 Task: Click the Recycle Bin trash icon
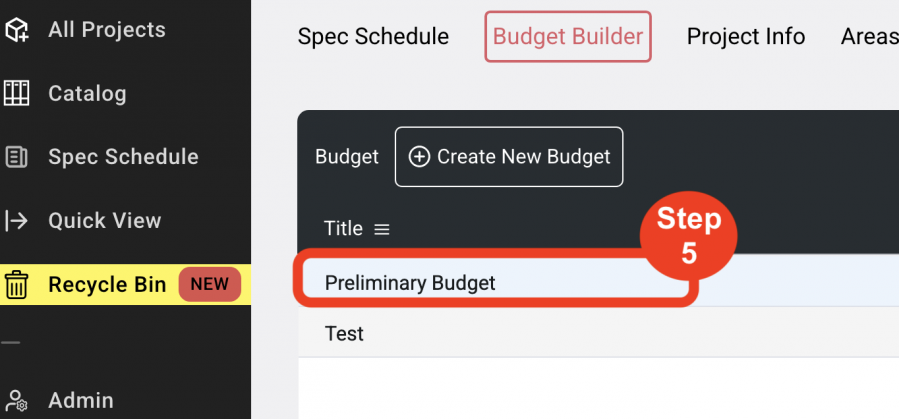(x=16, y=285)
